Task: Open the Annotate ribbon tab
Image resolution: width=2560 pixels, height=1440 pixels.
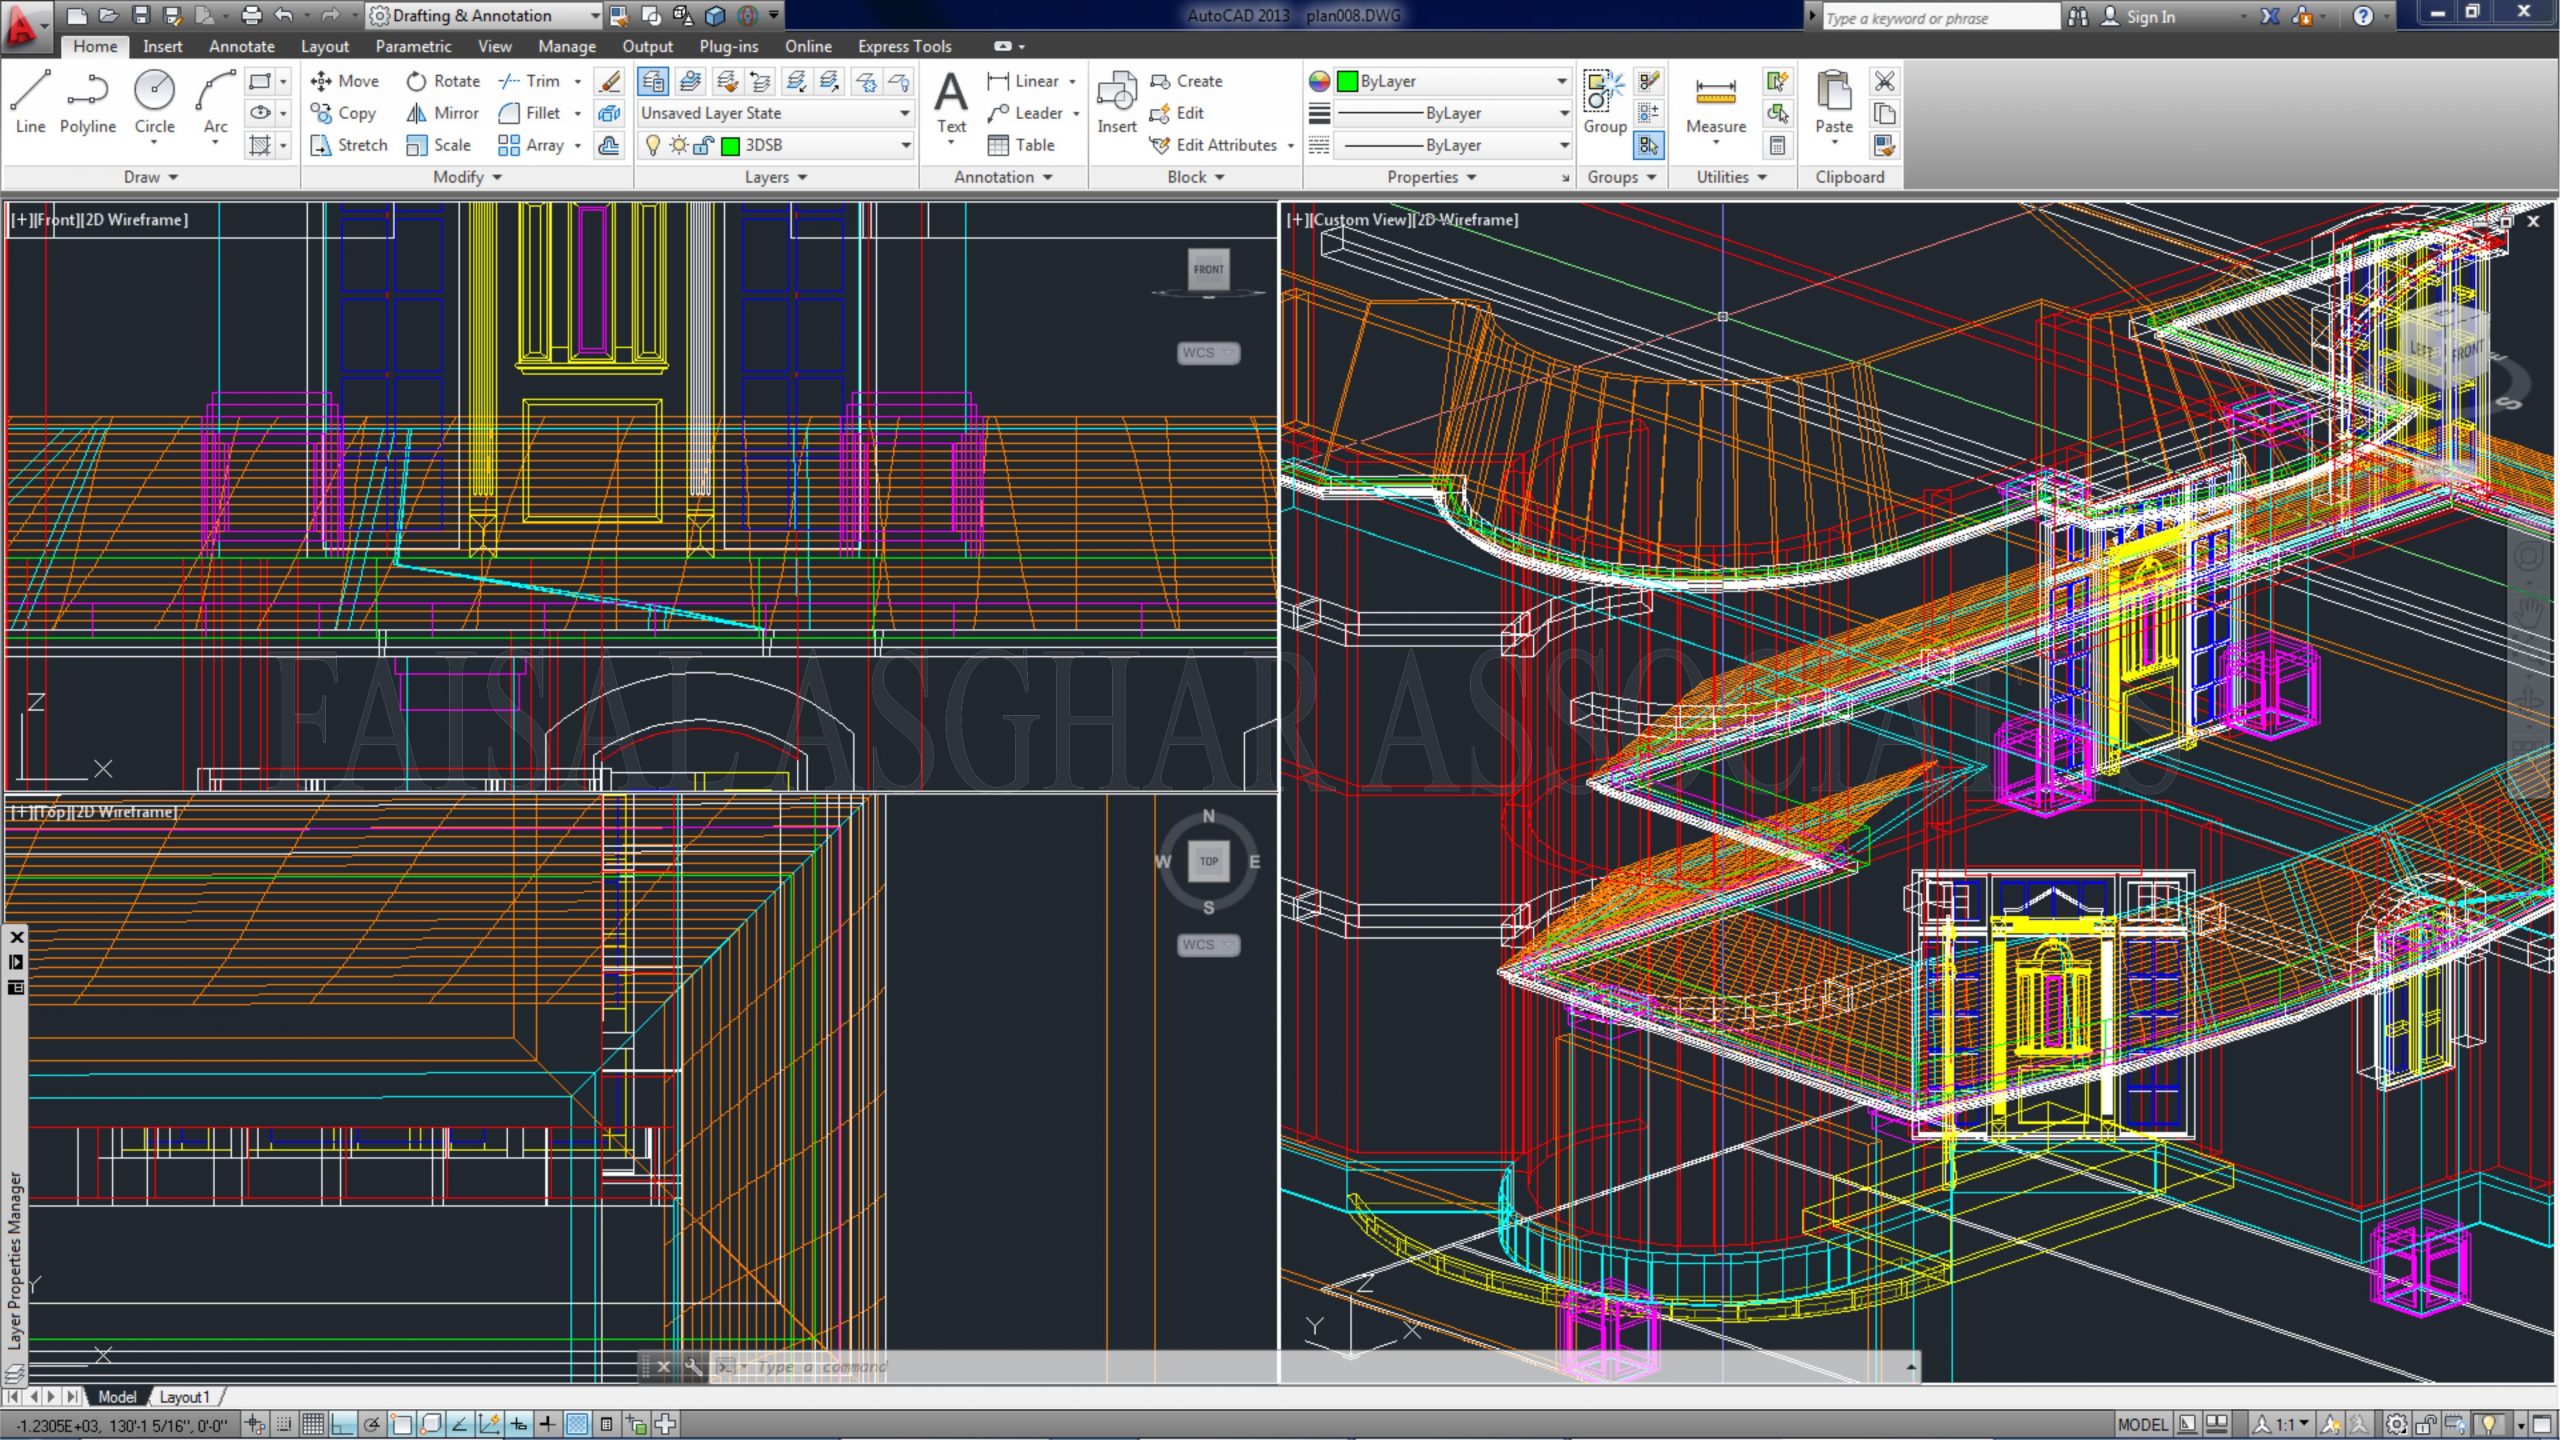Action: click(x=241, y=46)
